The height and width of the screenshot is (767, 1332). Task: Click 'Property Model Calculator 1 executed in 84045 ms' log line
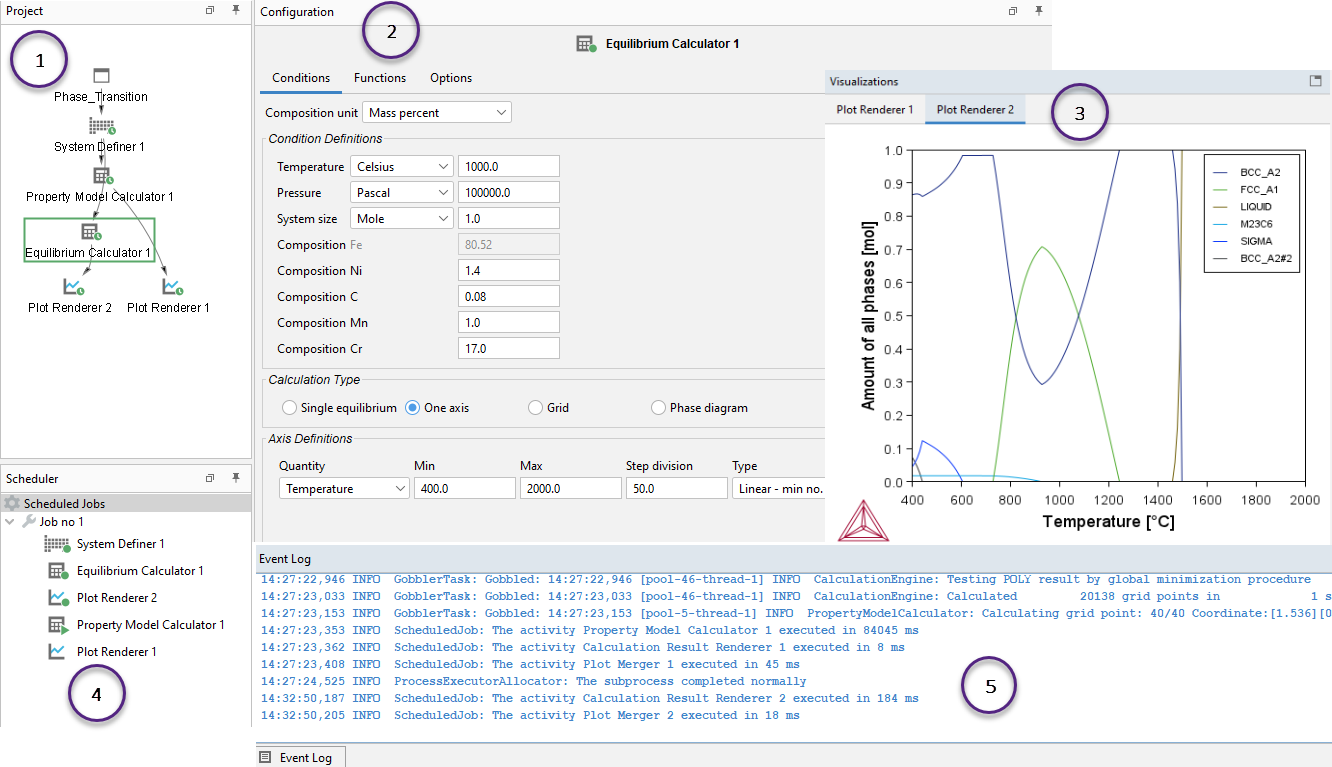point(589,631)
